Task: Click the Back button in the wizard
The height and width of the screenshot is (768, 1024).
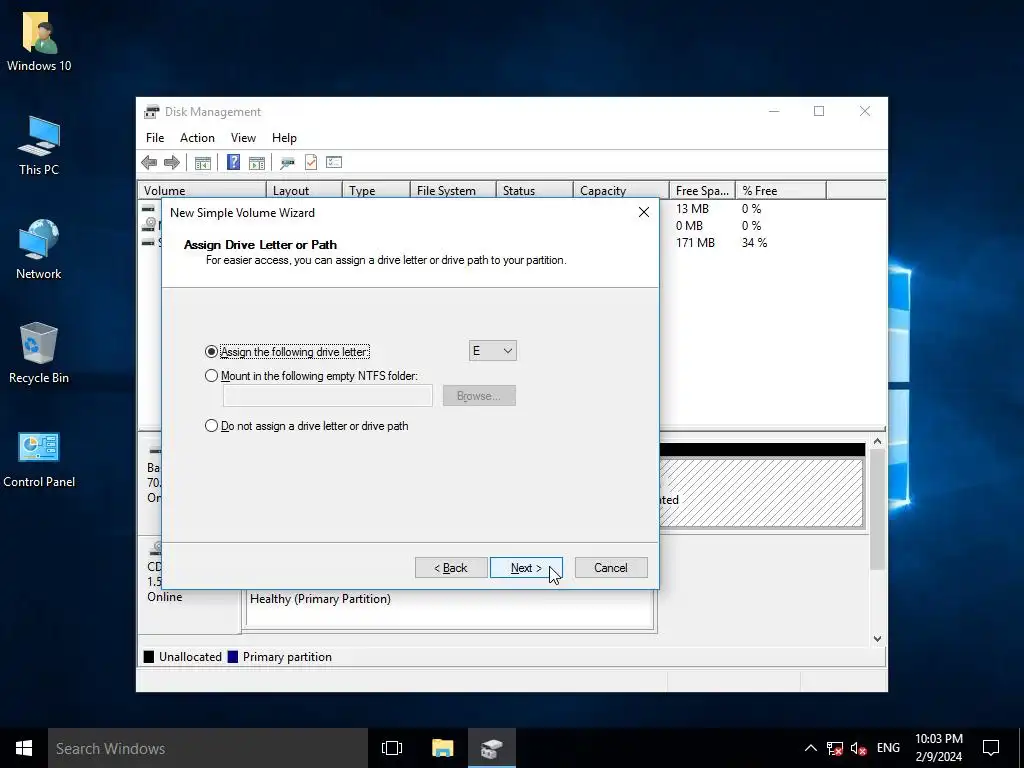Action: 451,568
